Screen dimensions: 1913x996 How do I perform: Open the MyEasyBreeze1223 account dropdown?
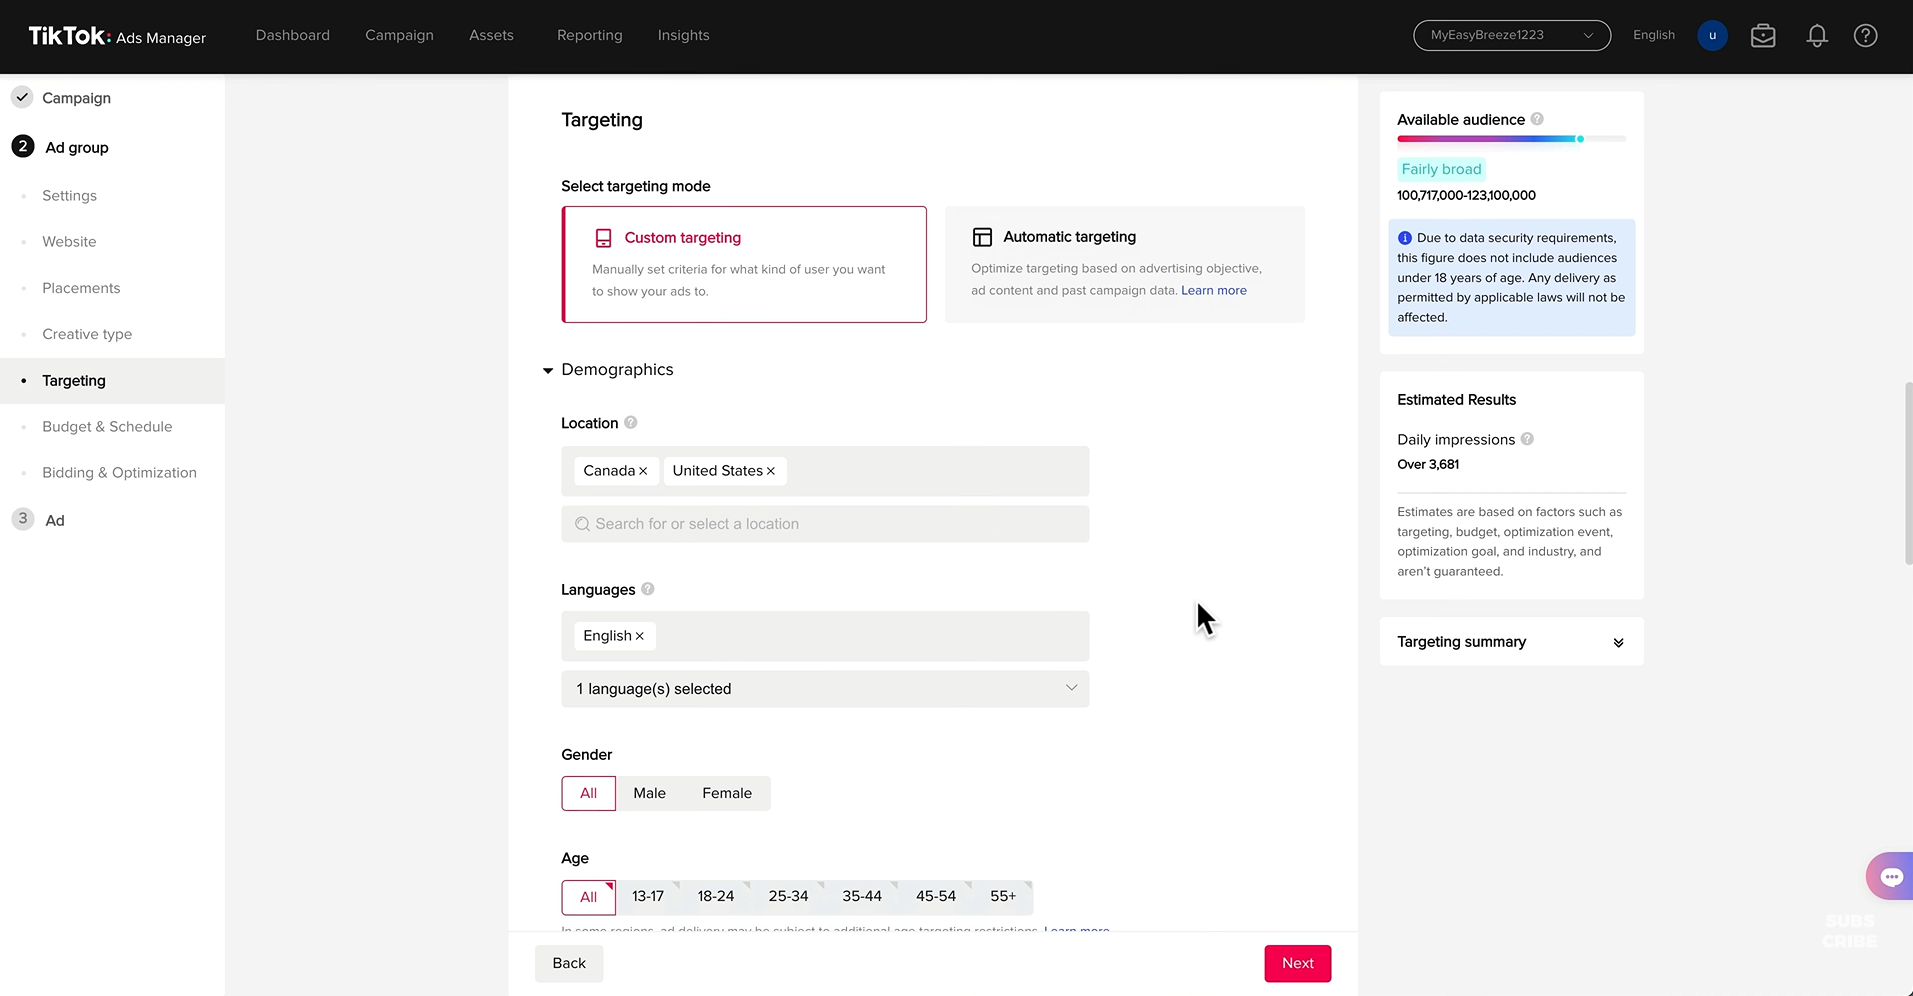(1511, 35)
